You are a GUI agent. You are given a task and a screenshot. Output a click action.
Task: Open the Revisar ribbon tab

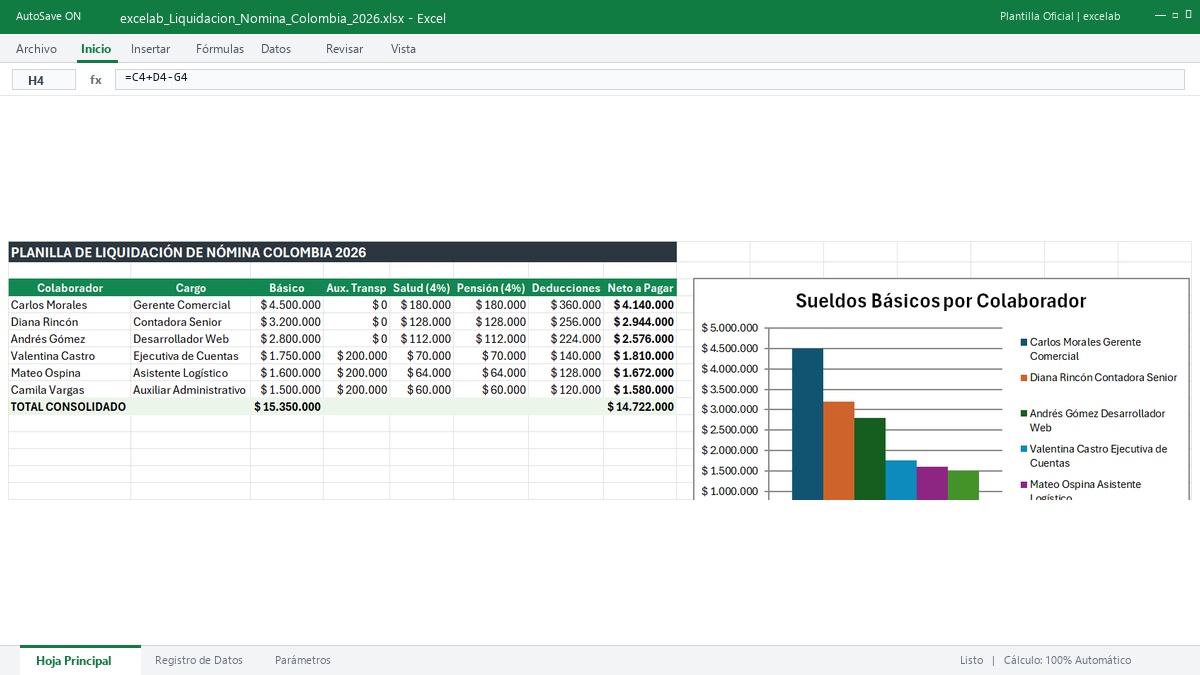[x=345, y=49]
